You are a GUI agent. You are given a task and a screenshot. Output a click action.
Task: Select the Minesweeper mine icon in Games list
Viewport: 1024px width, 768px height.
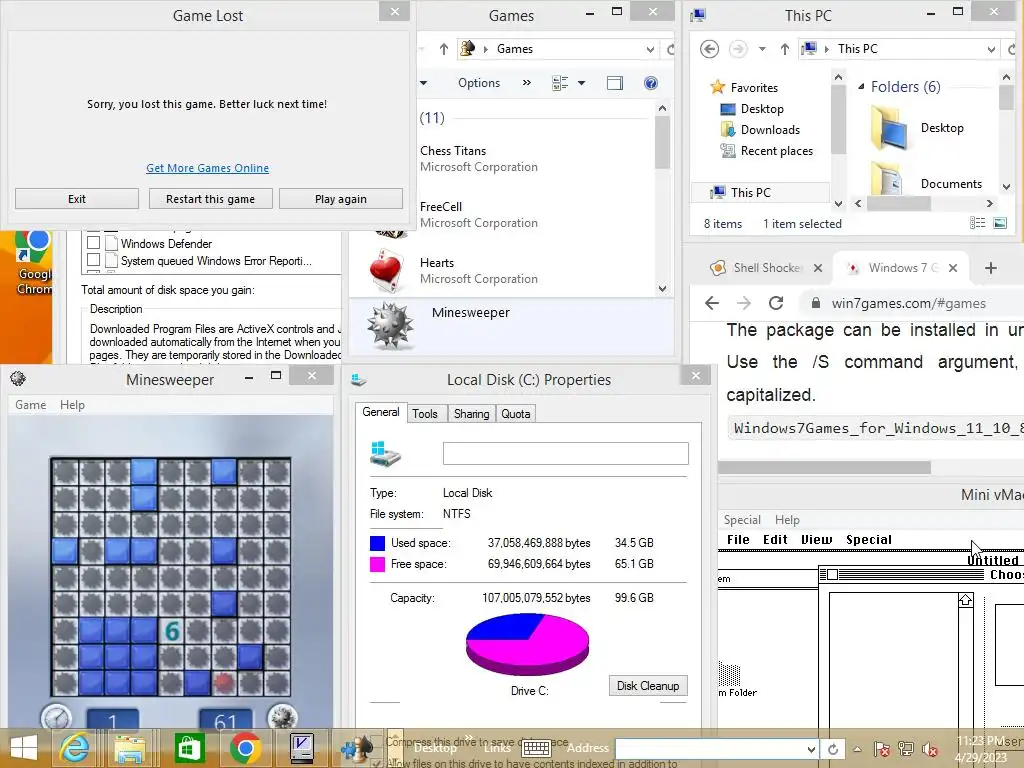(390, 325)
